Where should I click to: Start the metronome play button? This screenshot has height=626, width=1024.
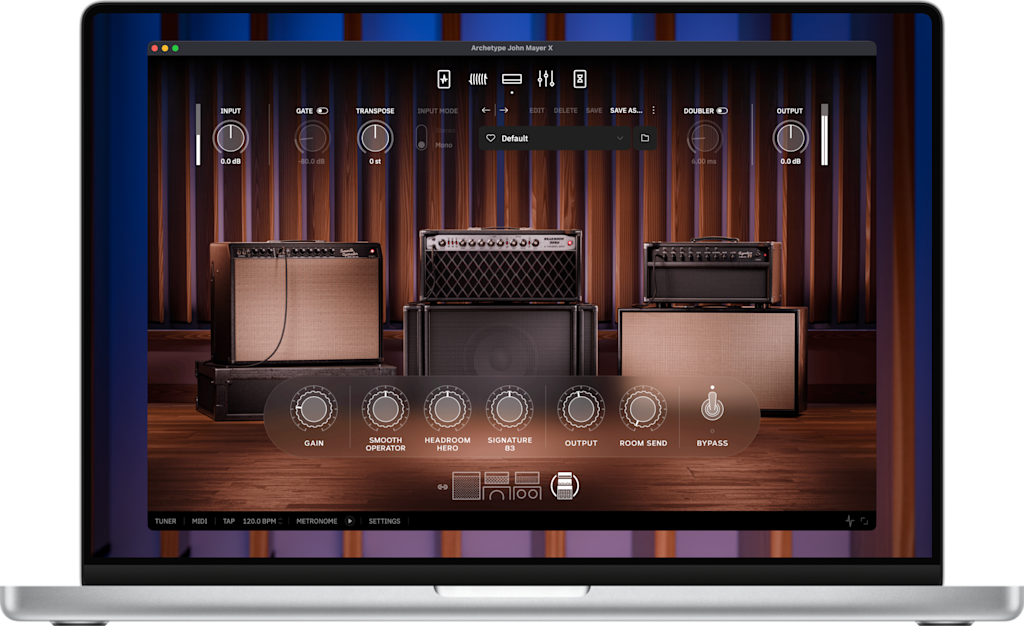(x=350, y=521)
